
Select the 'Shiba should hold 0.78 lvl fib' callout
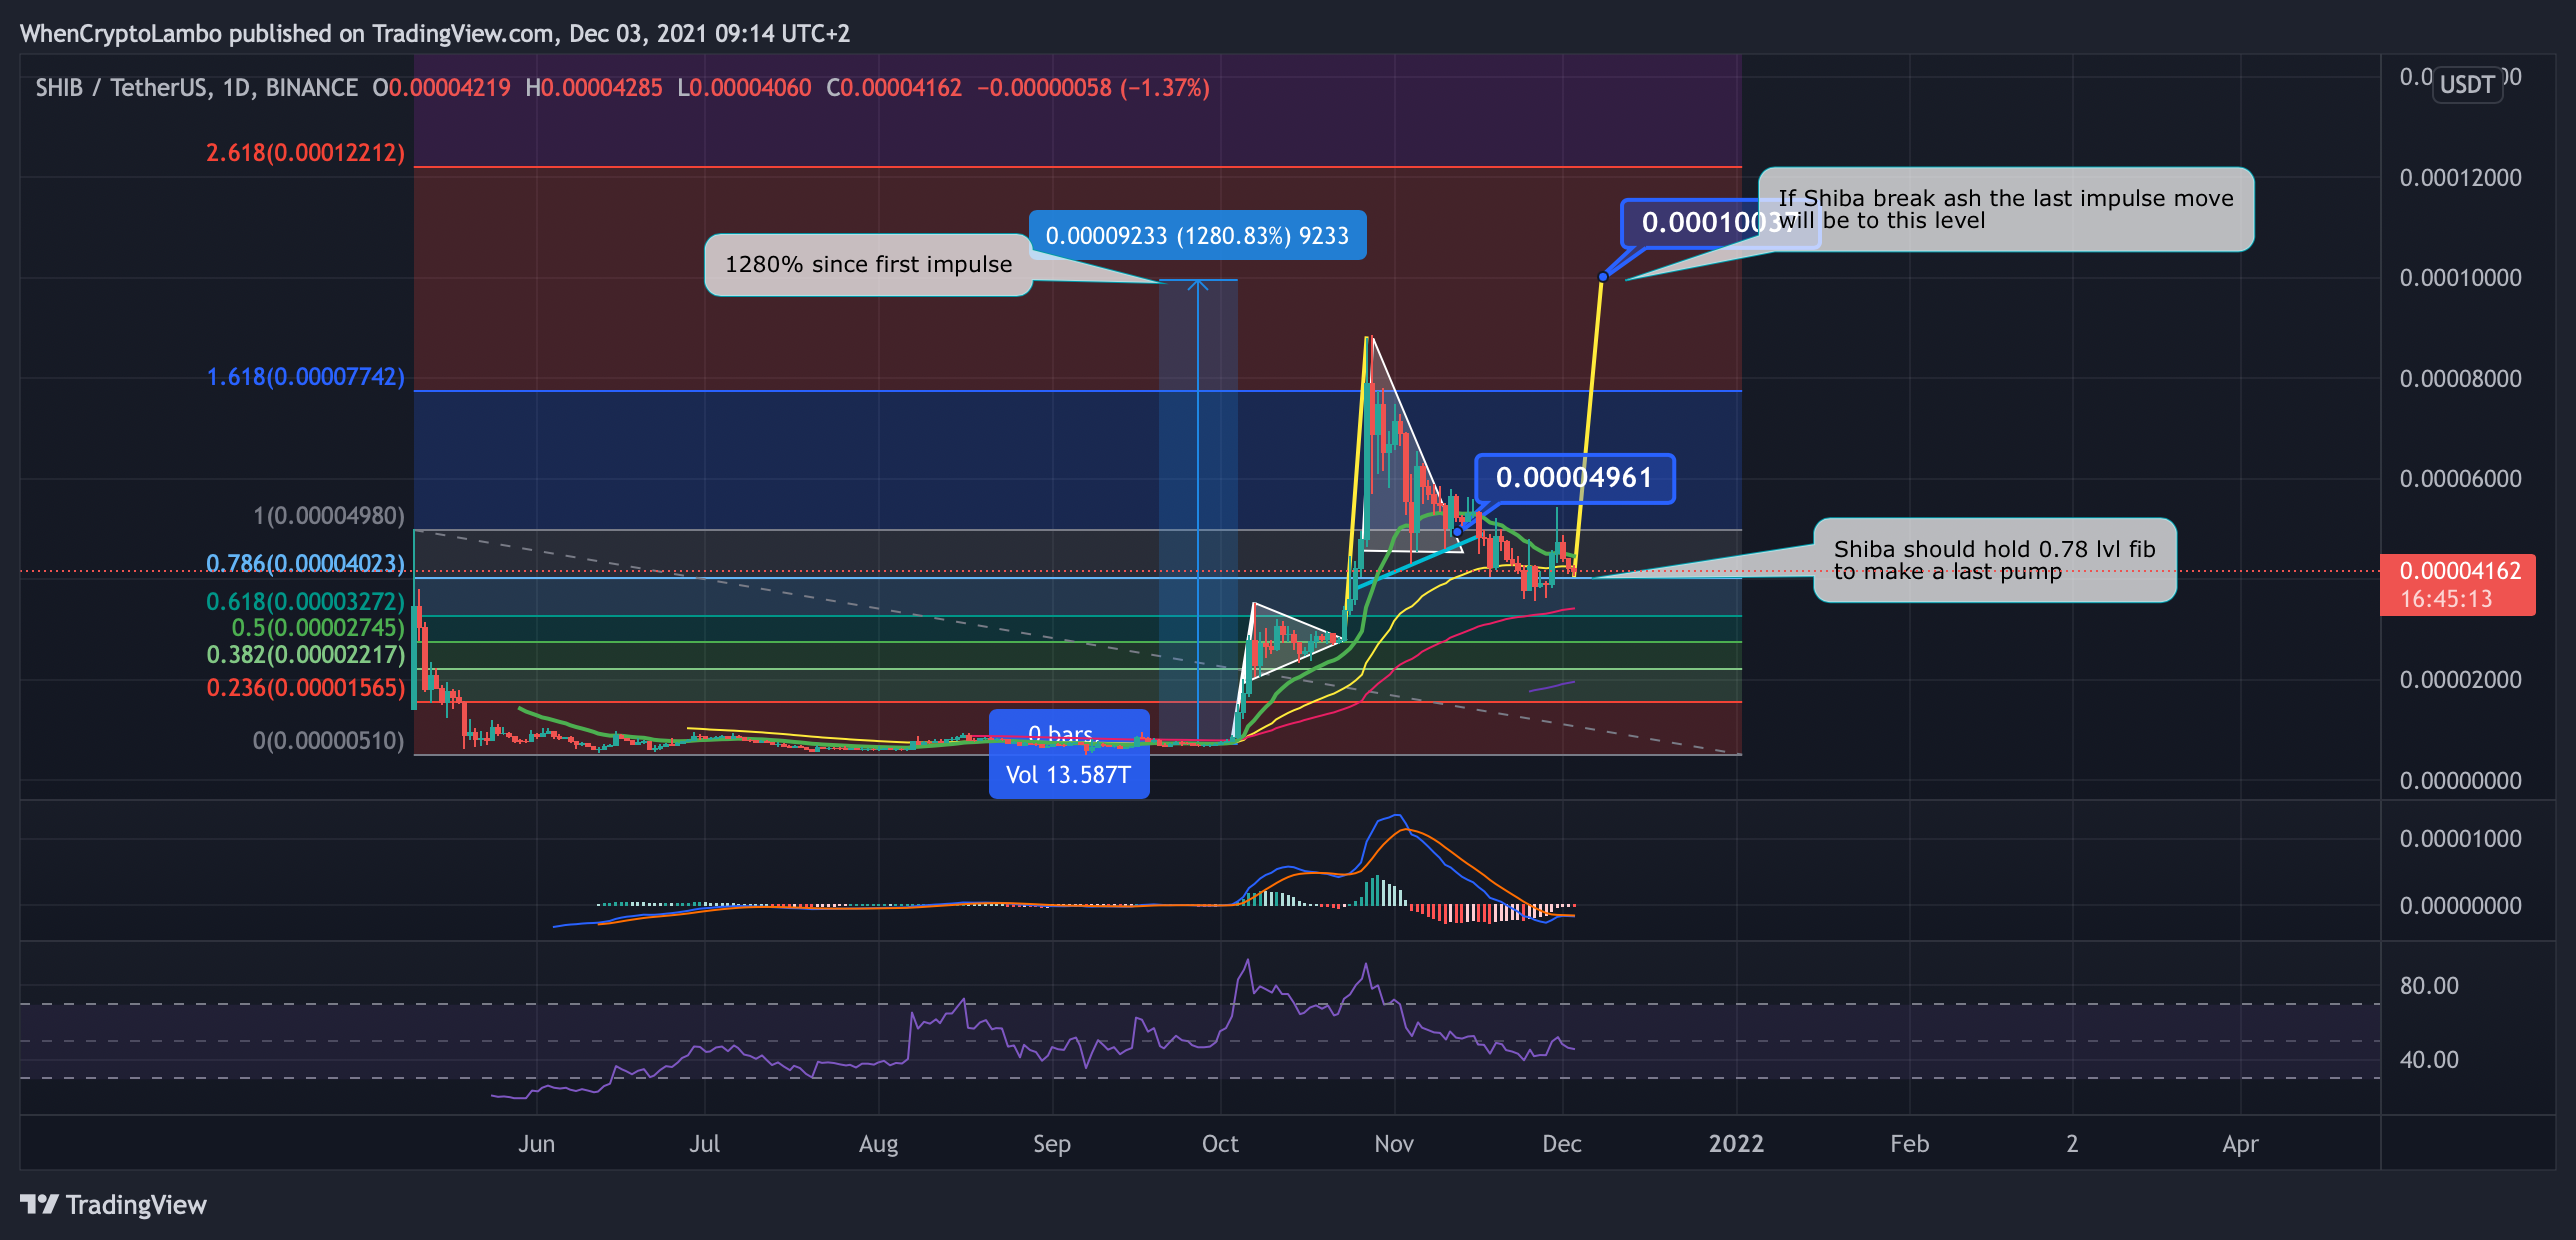pos(1995,560)
